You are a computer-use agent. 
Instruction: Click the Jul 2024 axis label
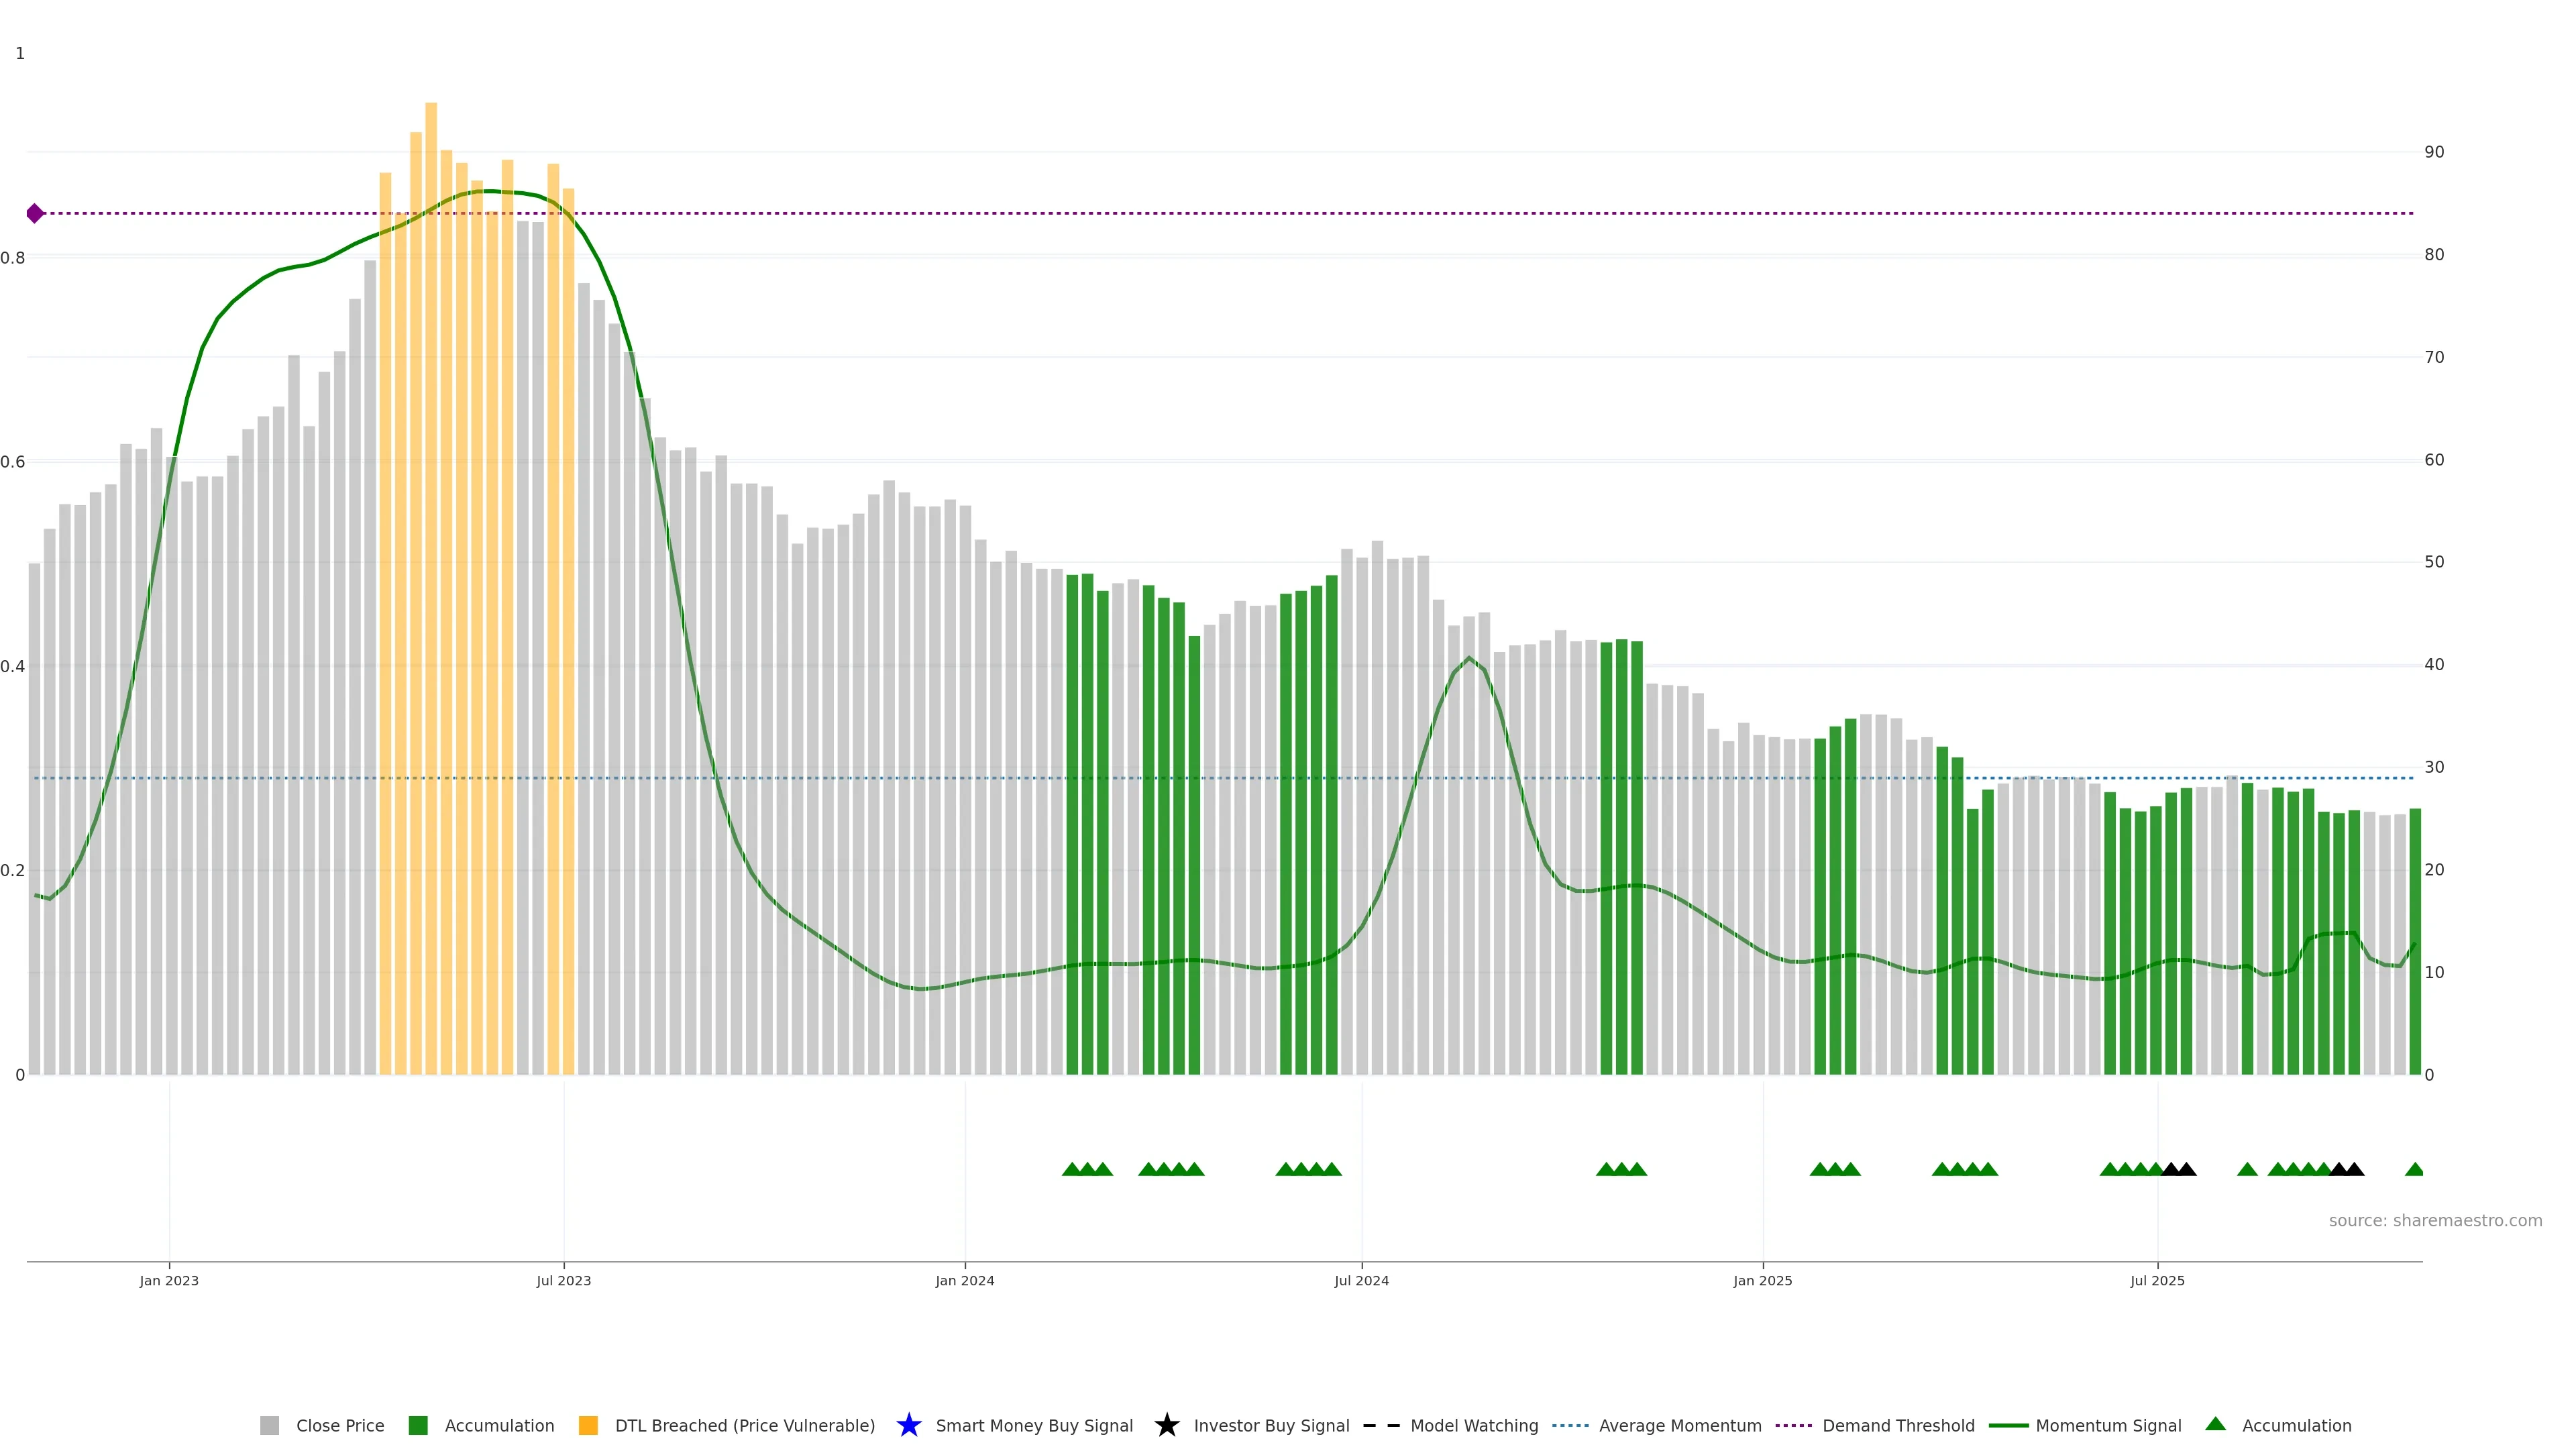tap(1361, 1280)
